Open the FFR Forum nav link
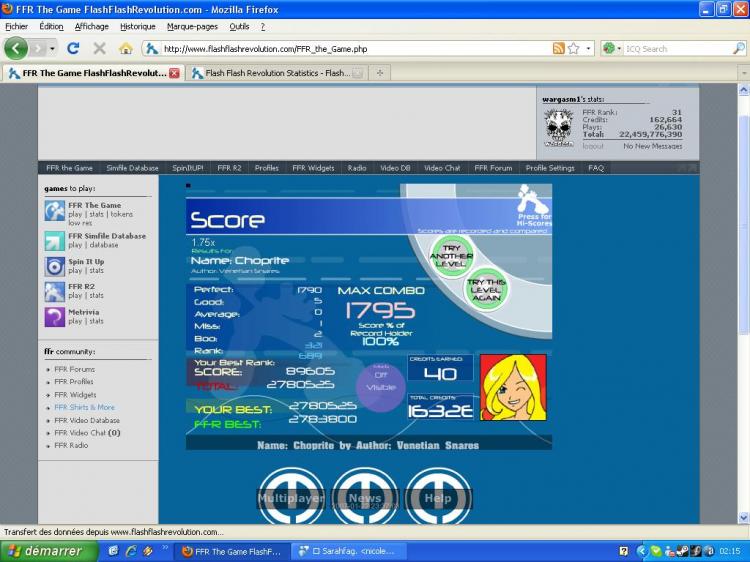This screenshot has width=750, height=562. tap(493, 168)
